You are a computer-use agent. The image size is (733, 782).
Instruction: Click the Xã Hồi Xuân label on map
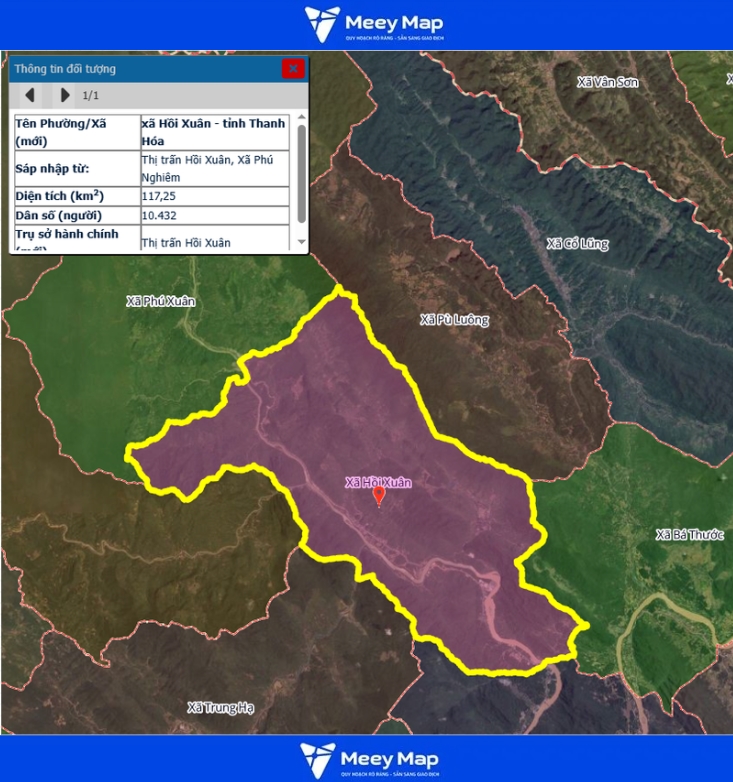click(378, 482)
